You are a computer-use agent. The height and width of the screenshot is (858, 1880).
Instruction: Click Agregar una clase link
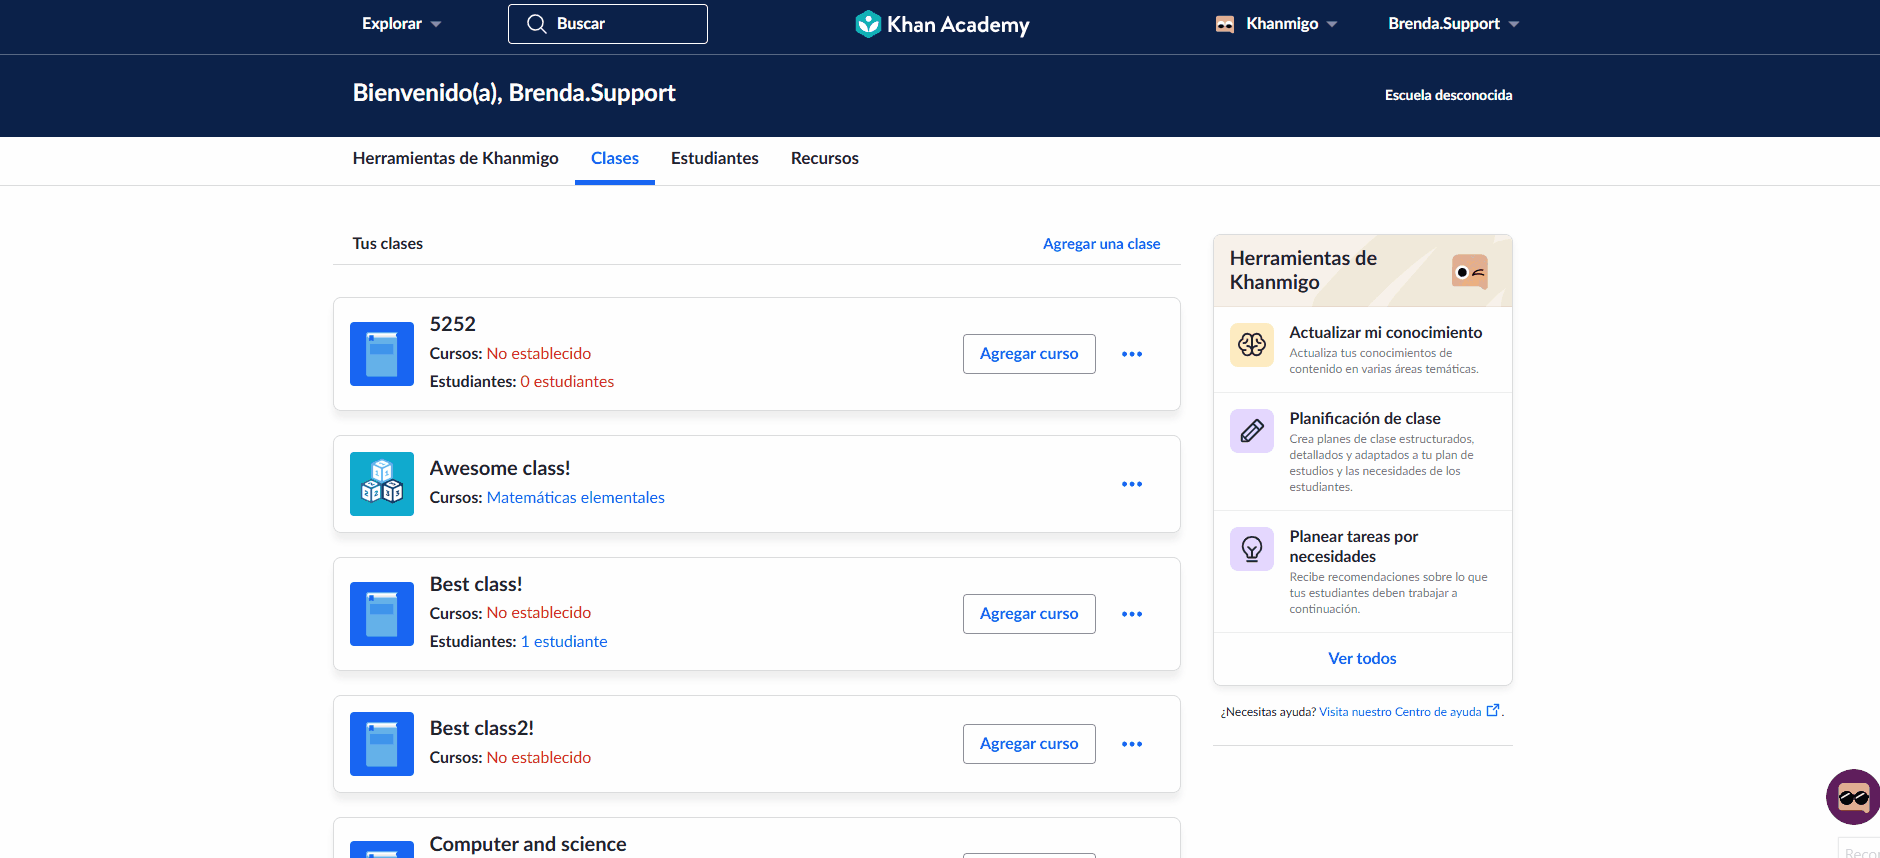tap(1102, 244)
